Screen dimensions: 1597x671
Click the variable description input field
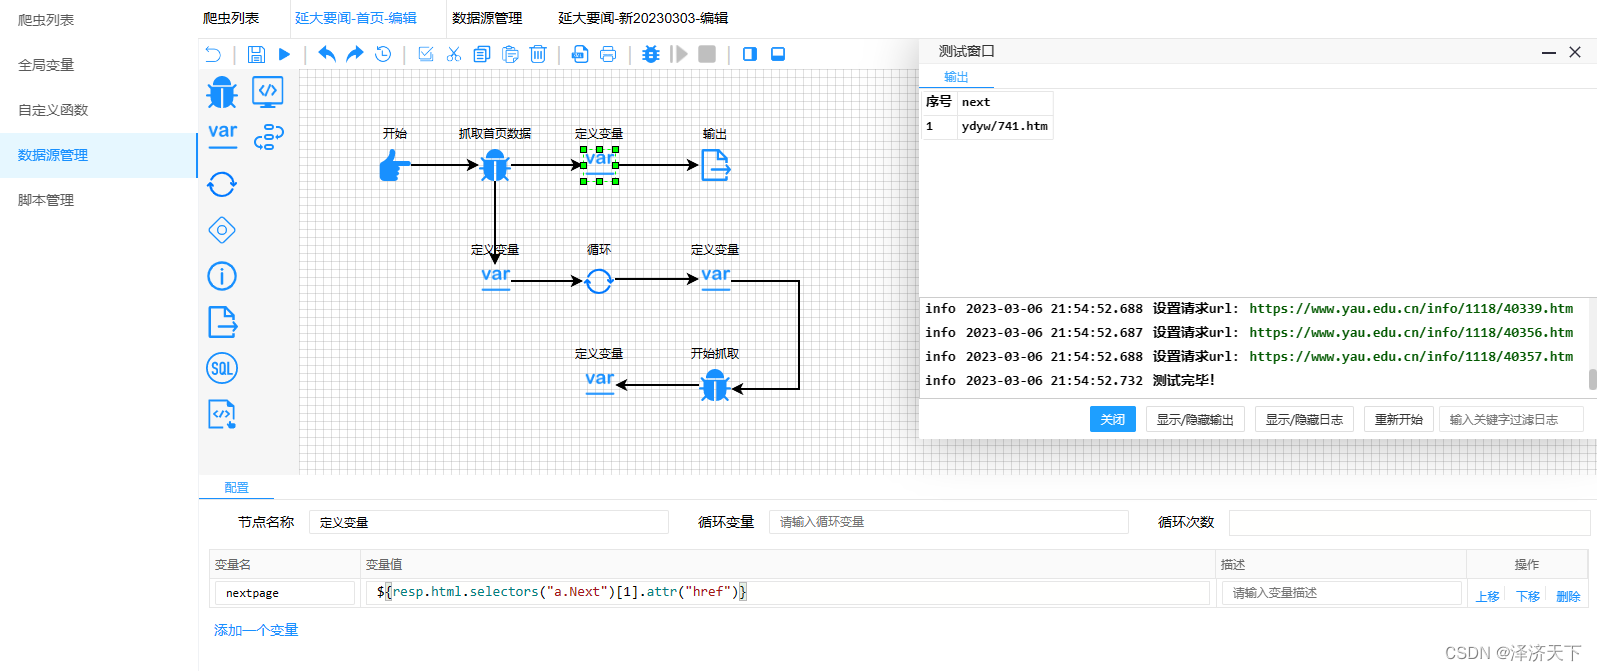[1342, 593]
